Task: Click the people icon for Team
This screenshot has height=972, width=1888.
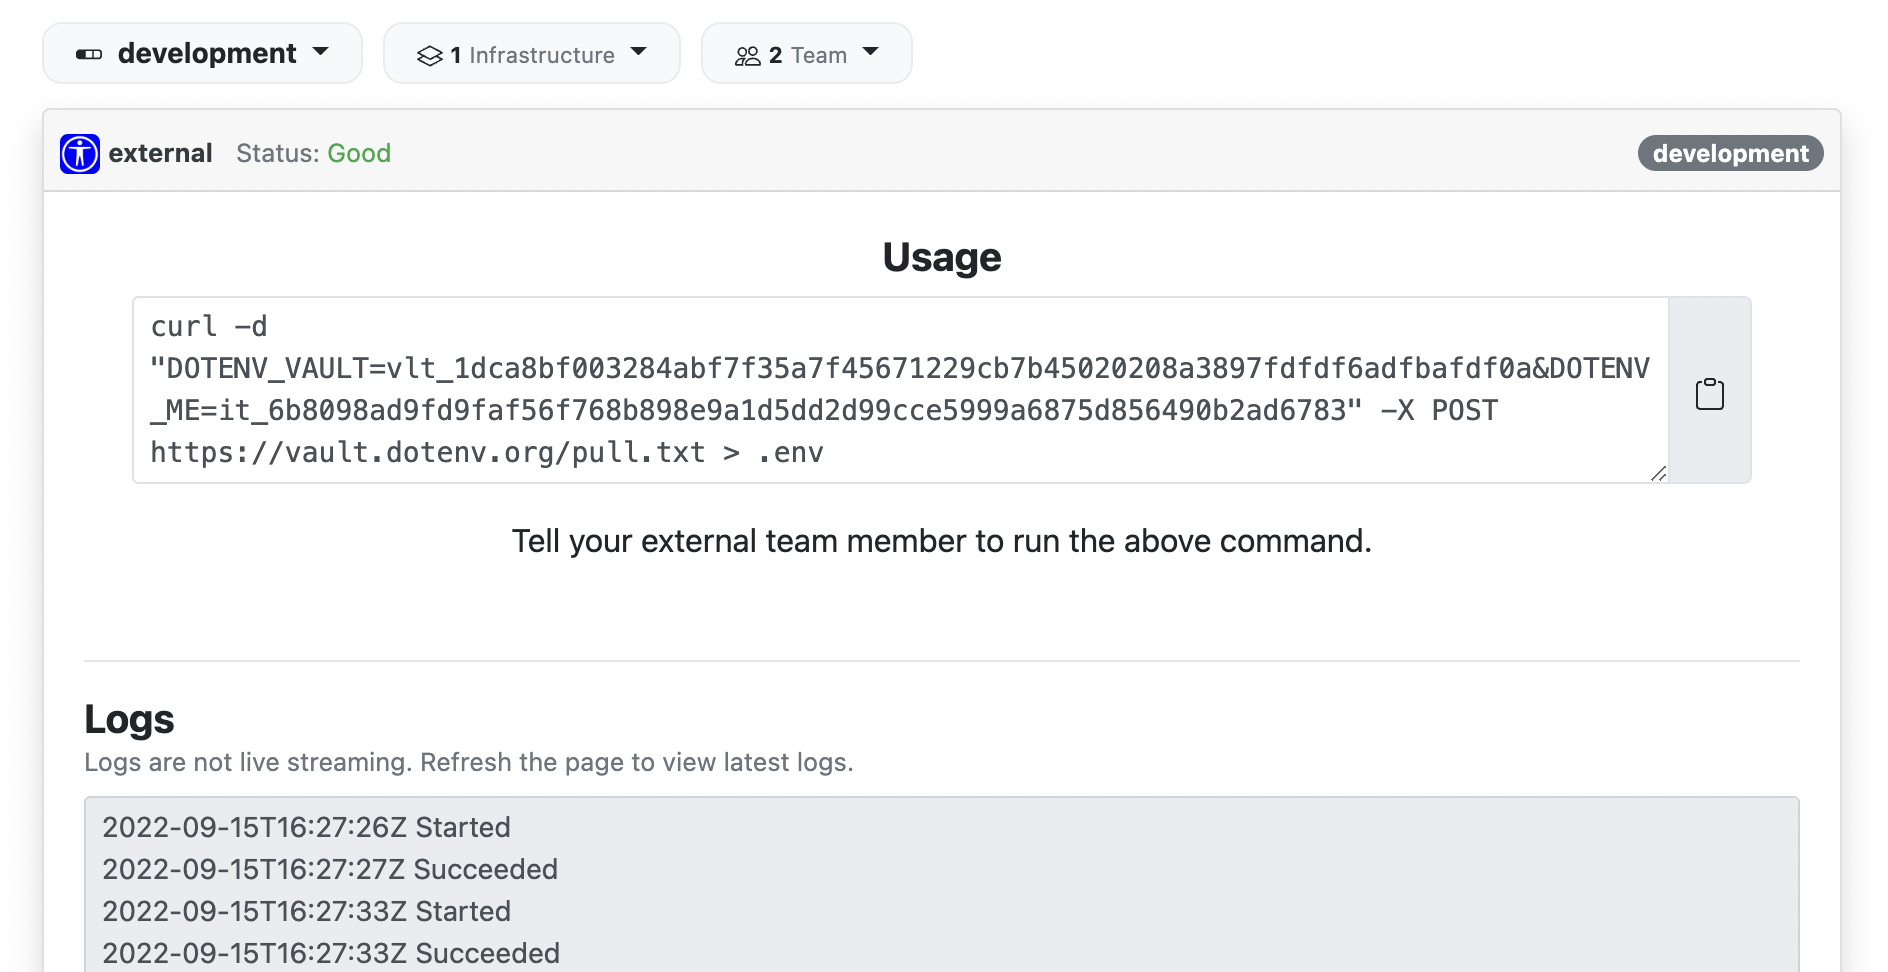Action: [x=748, y=56]
